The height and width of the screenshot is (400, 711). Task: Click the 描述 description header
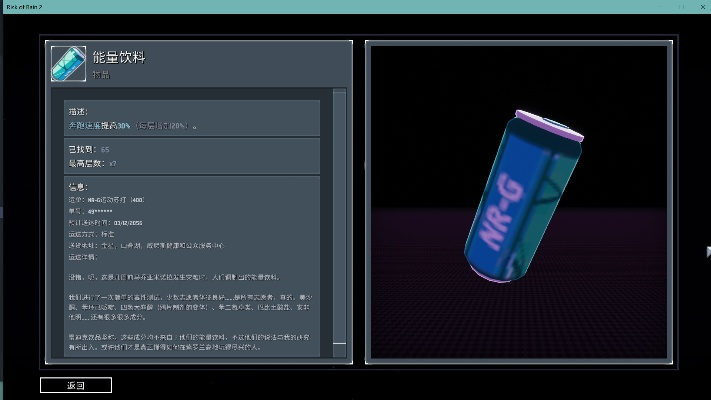(76, 109)
